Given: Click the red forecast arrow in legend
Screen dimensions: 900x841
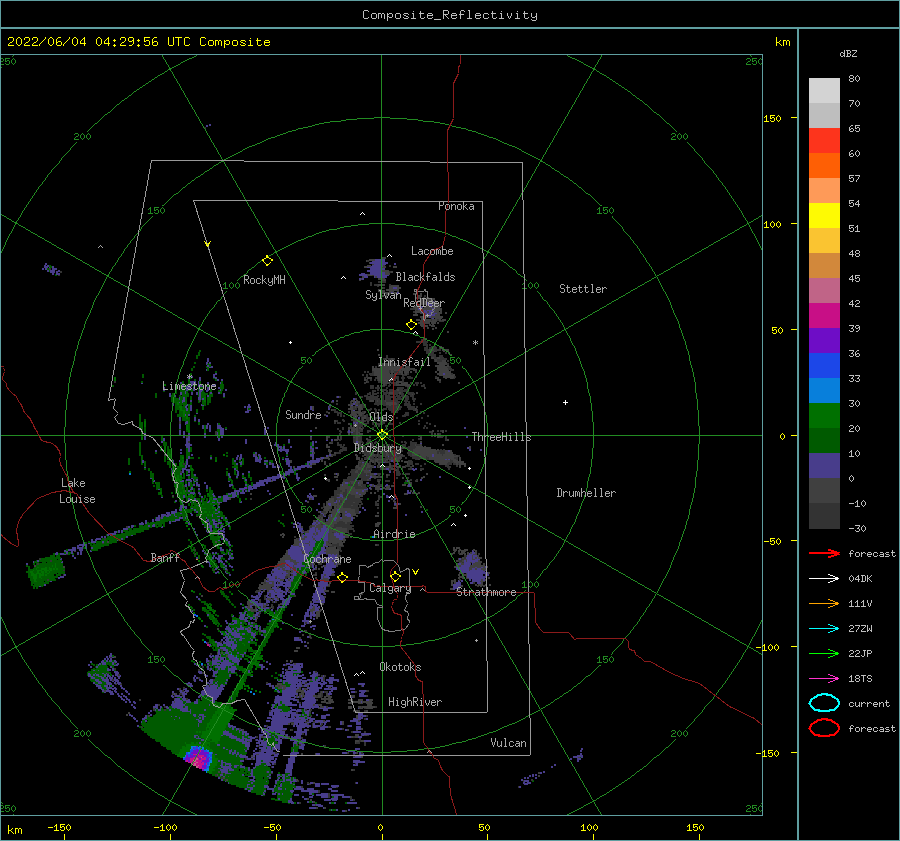Looking at the screenshot, I should [x=824, y=553].
